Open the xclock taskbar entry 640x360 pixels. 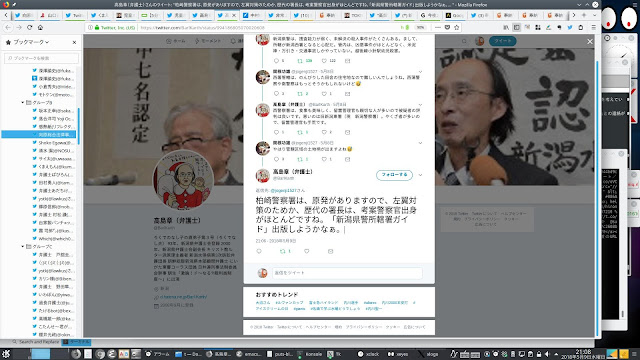(369, 354)
